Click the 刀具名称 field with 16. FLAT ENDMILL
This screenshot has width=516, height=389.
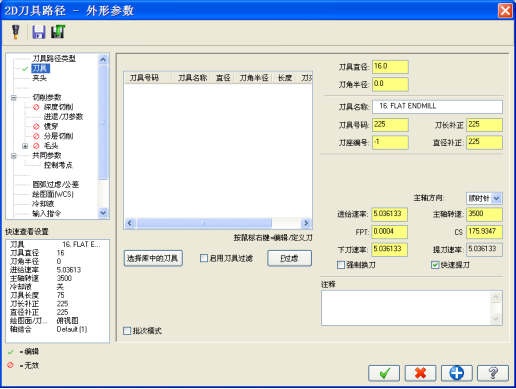(x=437, y=107)
